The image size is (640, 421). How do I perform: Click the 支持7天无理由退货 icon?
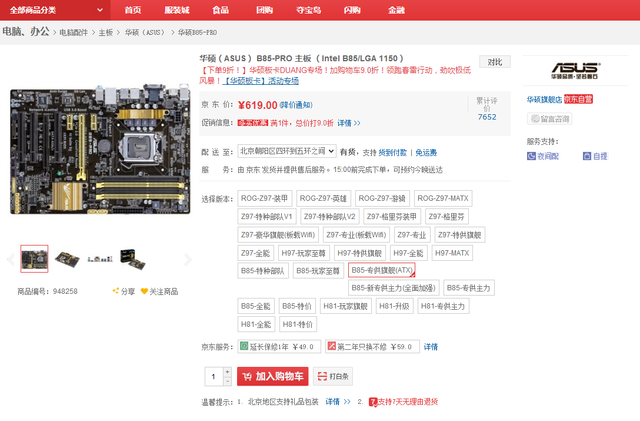373,402
